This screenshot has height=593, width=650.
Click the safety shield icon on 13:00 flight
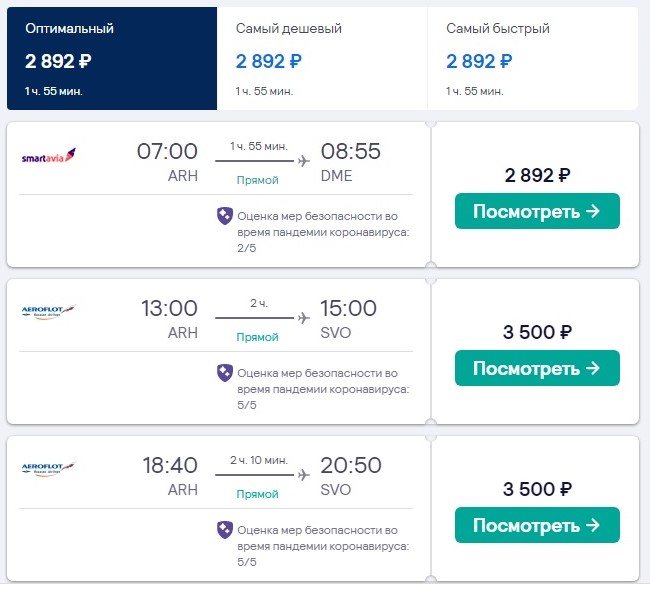[x=225, y=373]
